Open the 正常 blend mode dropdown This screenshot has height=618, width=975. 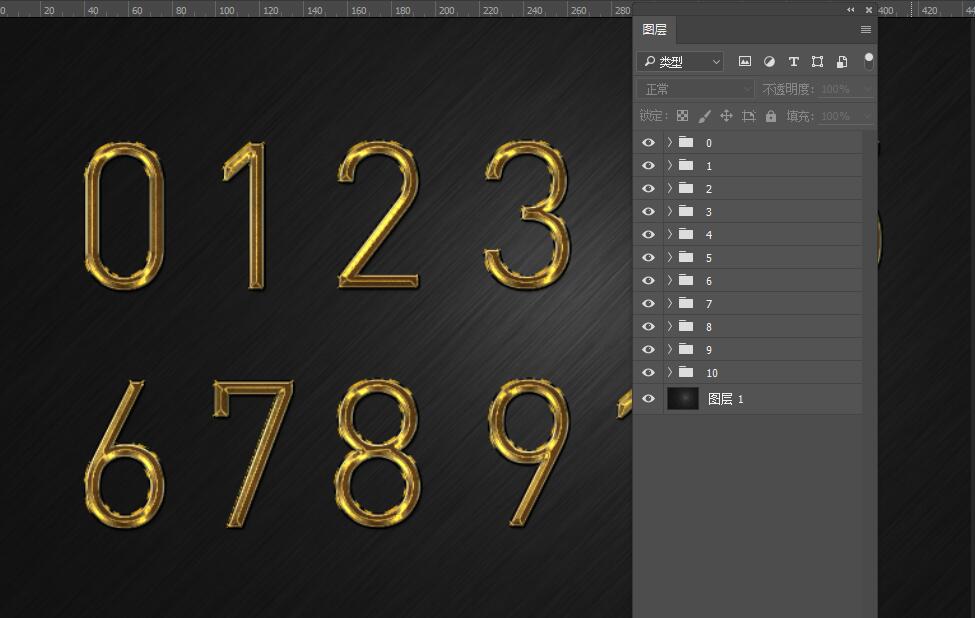click(696, 89)
